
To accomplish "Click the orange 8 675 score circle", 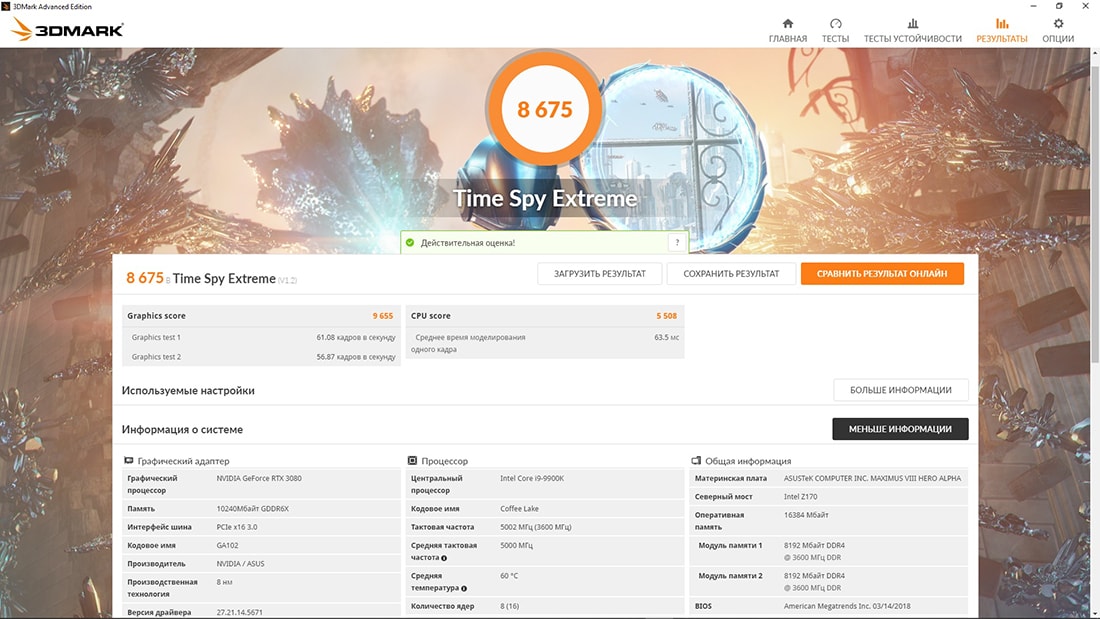I will point(544,109).
